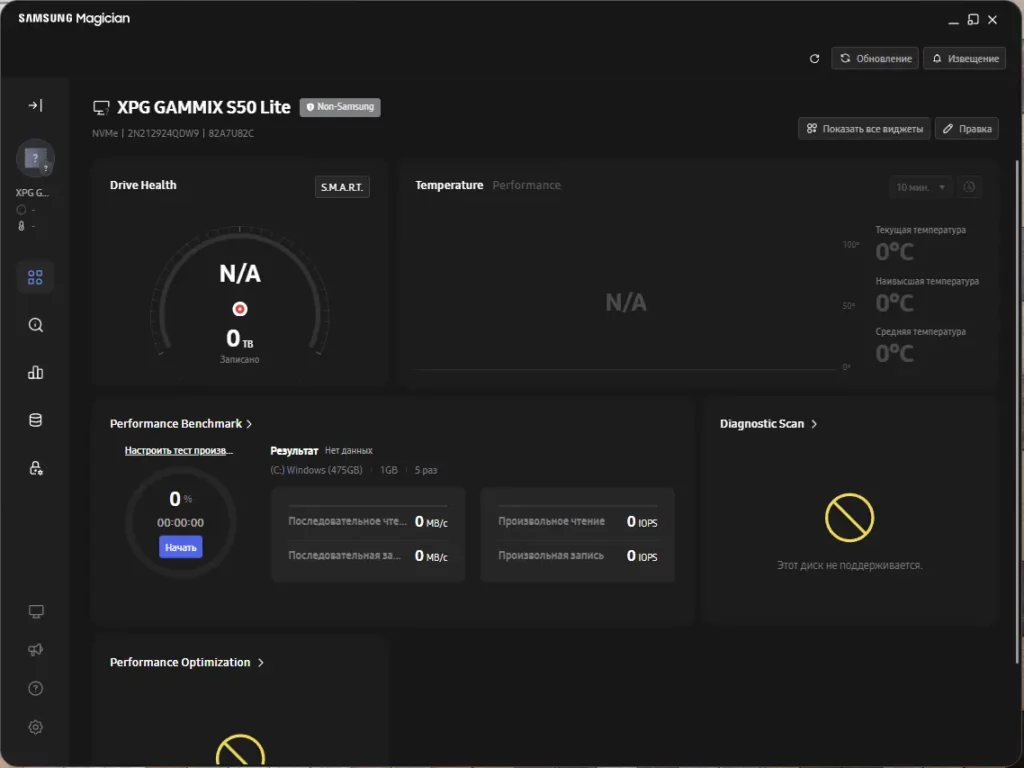Open the 10 мин. time range dropdown

(920, 187)
